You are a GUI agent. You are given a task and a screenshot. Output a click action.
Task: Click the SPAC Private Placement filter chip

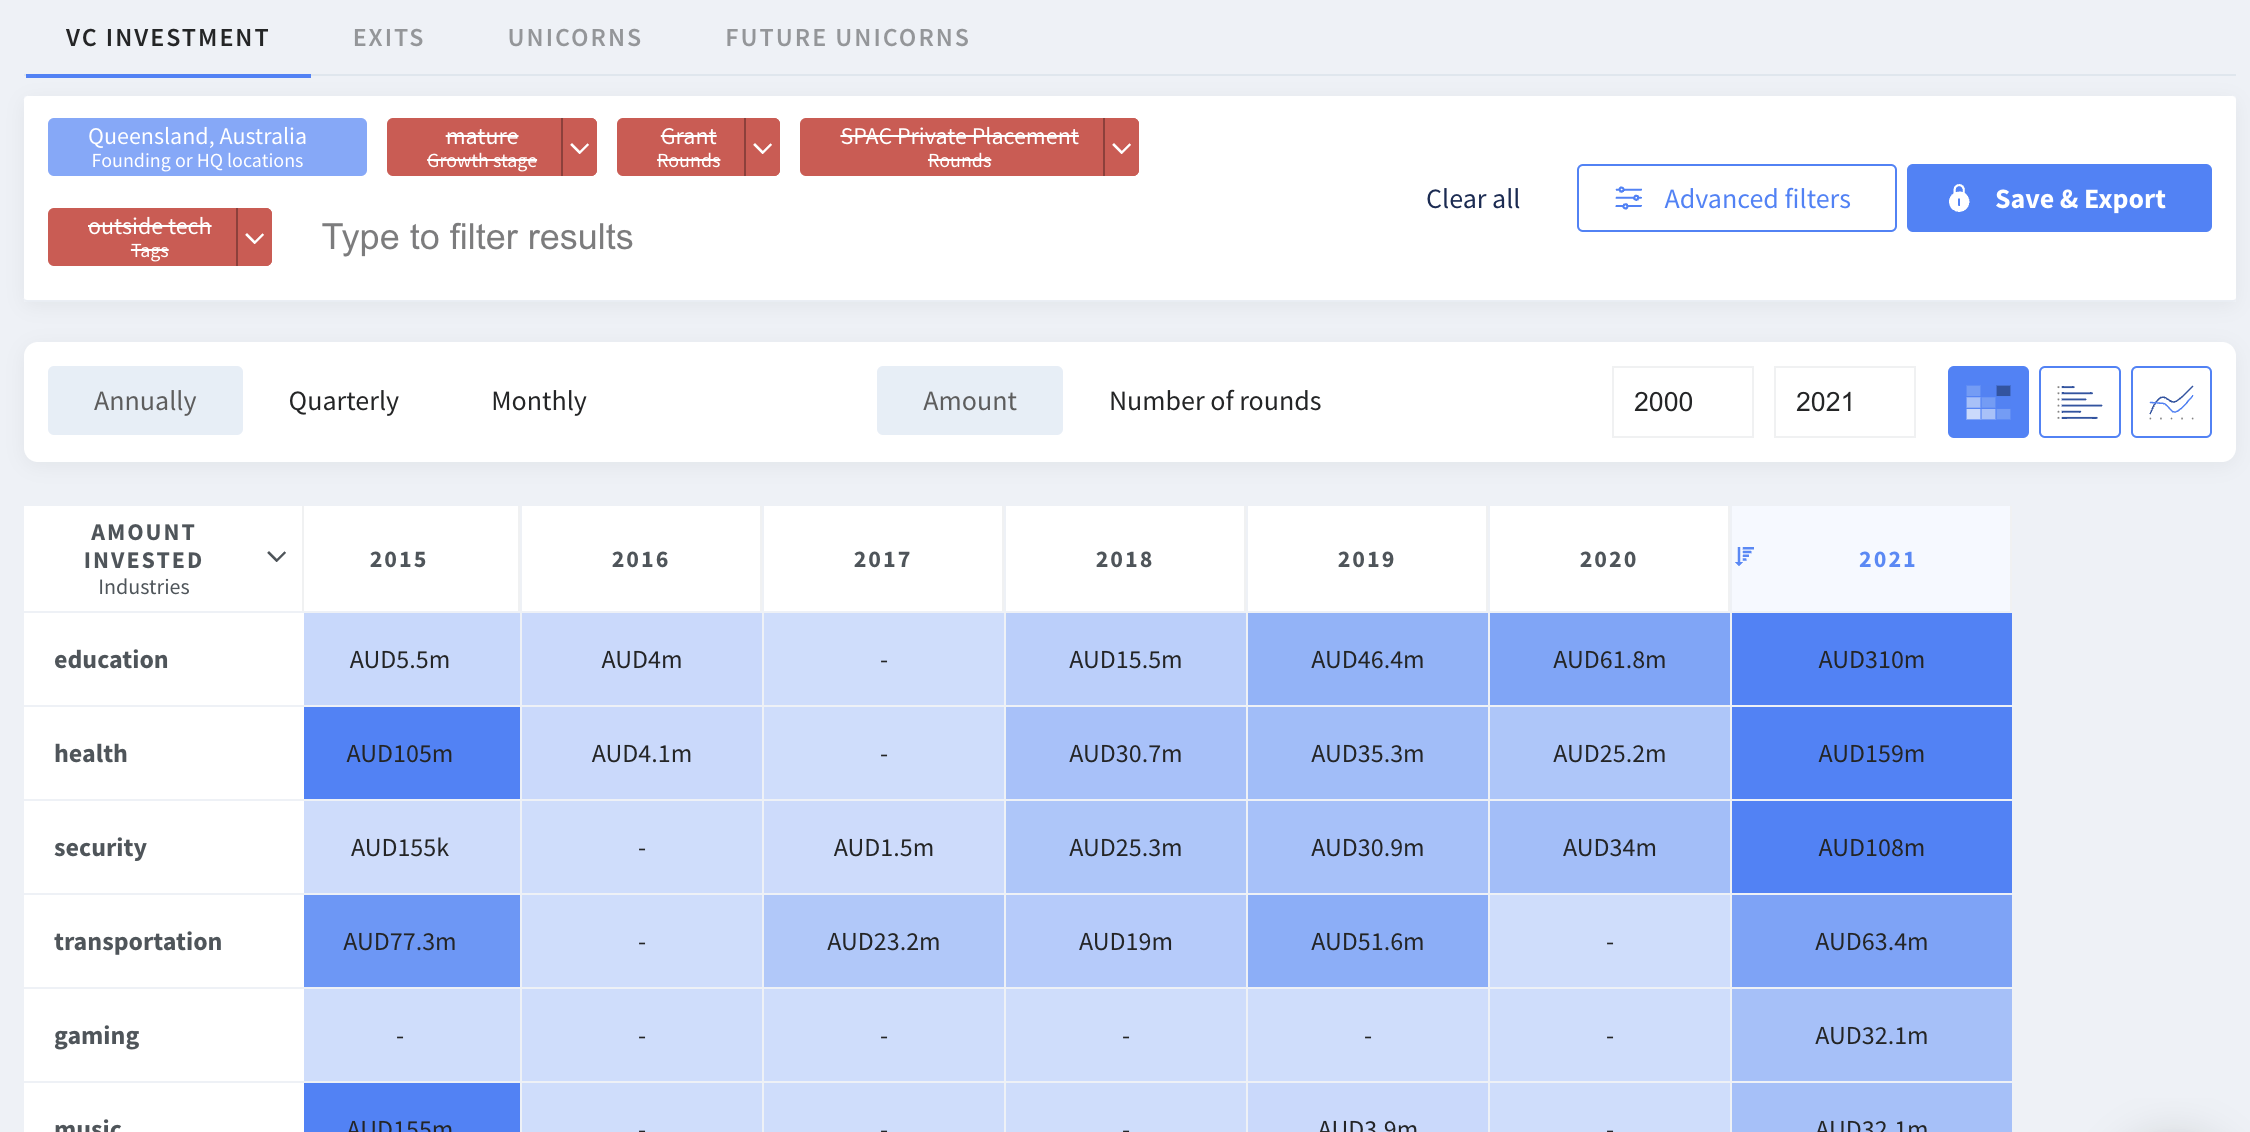(x=952, y=147)
